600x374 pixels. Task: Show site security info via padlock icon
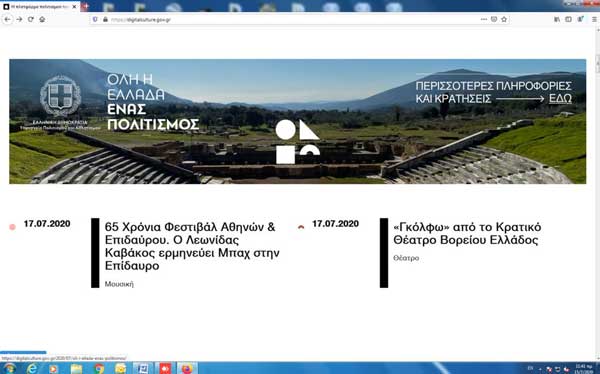105,19
